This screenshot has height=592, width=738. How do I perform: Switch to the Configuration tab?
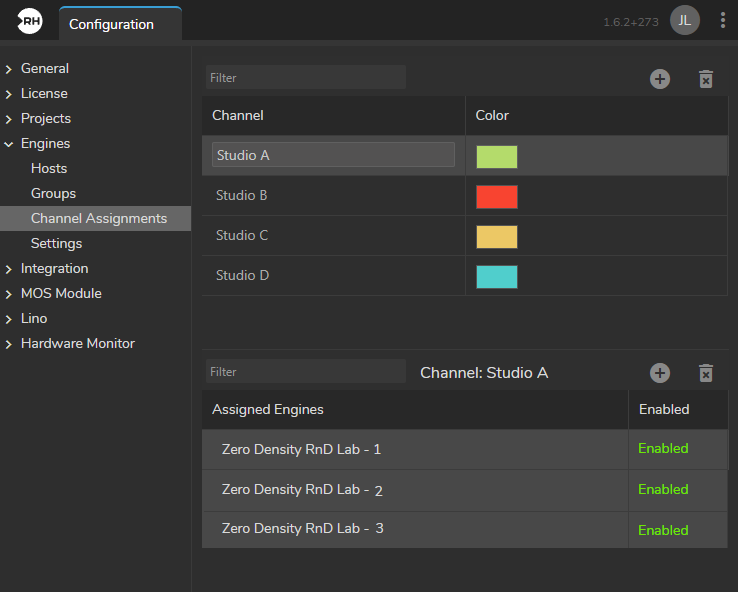pyautogui.click(x=111, y=24)
